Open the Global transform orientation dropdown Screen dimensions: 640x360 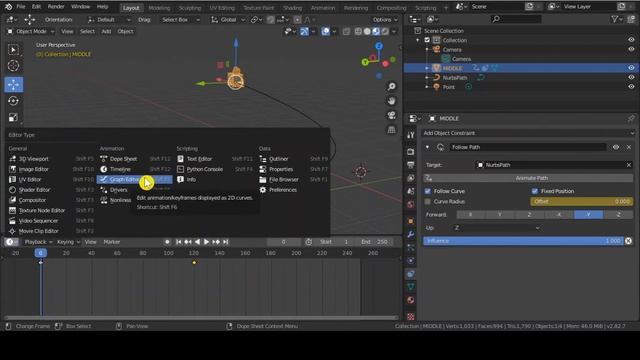click(228, 20)
